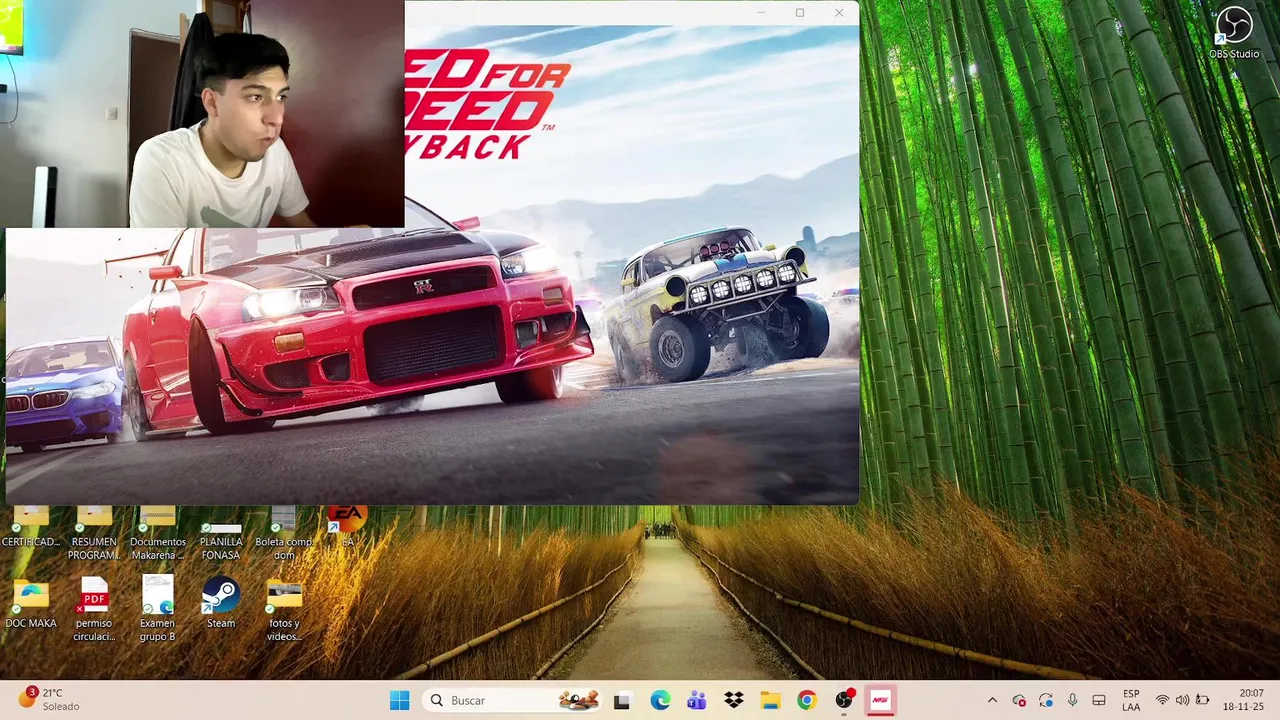Open the Steam desktop shortcut
This screenshot has width=1280, height=720.
[220, 603]
